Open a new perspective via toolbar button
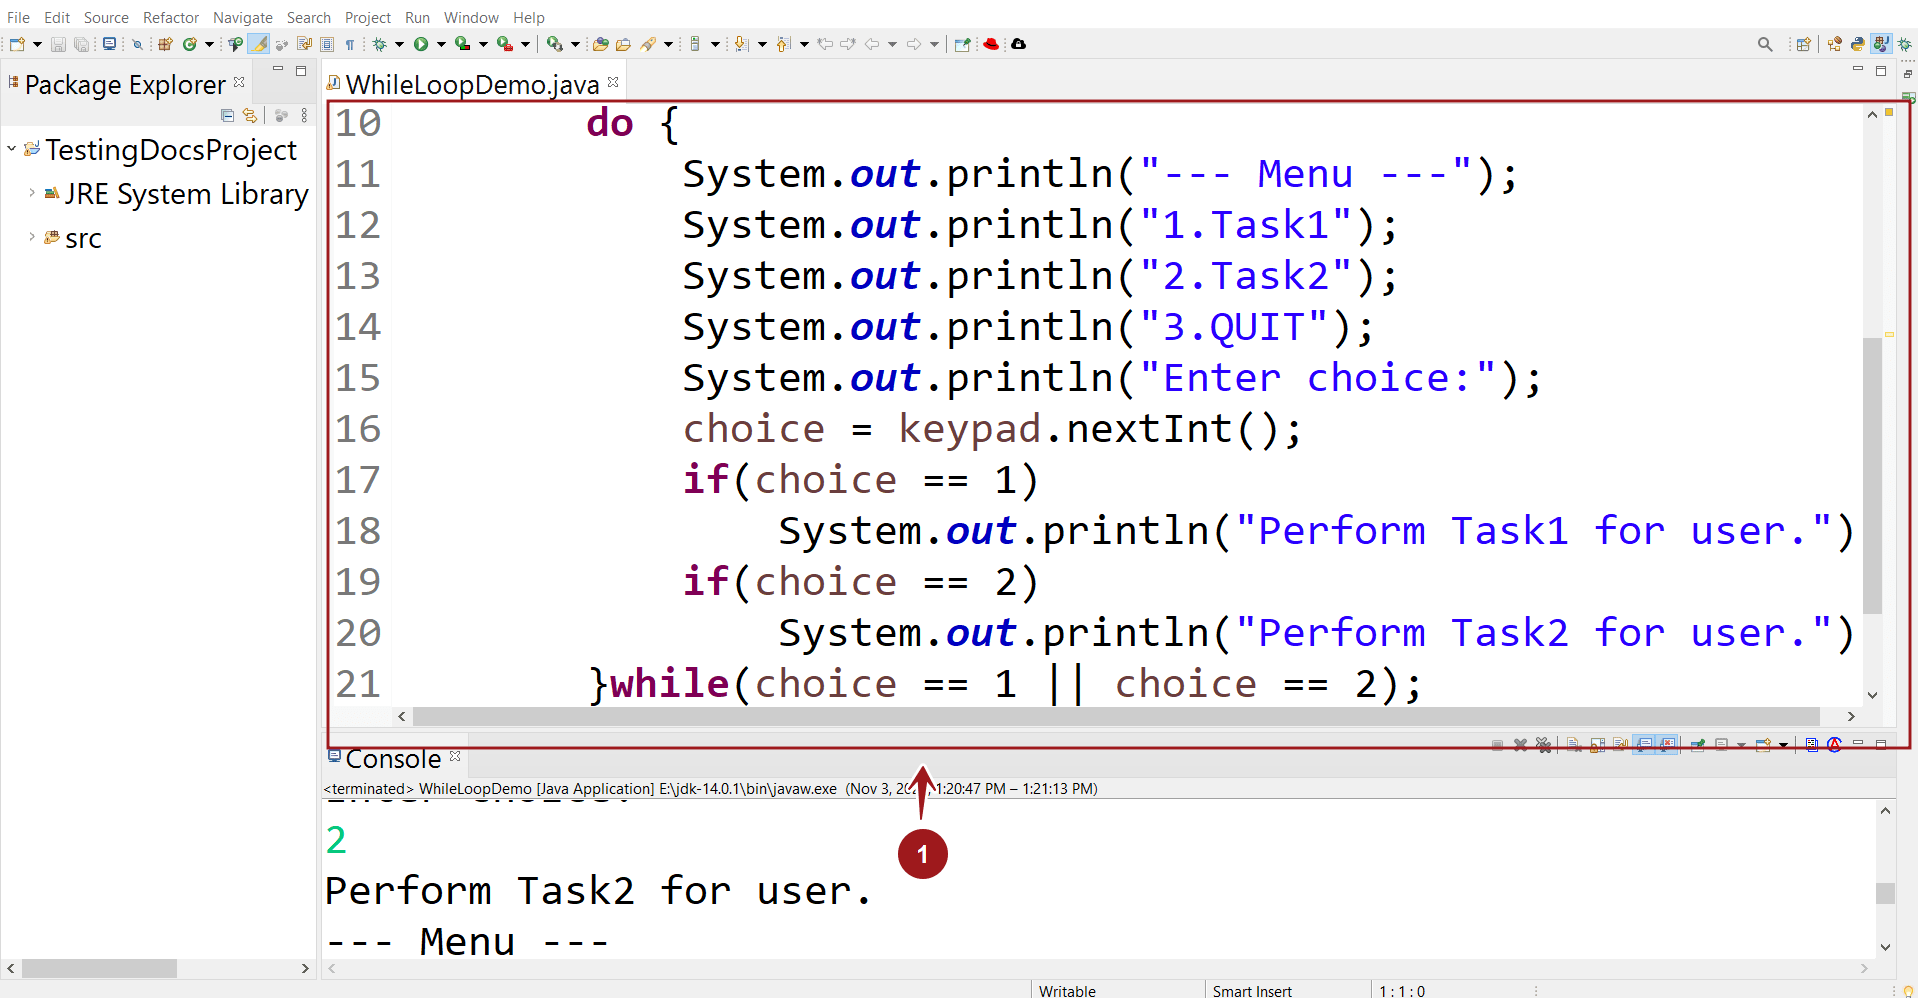1918x998 pixels. 1803,43
